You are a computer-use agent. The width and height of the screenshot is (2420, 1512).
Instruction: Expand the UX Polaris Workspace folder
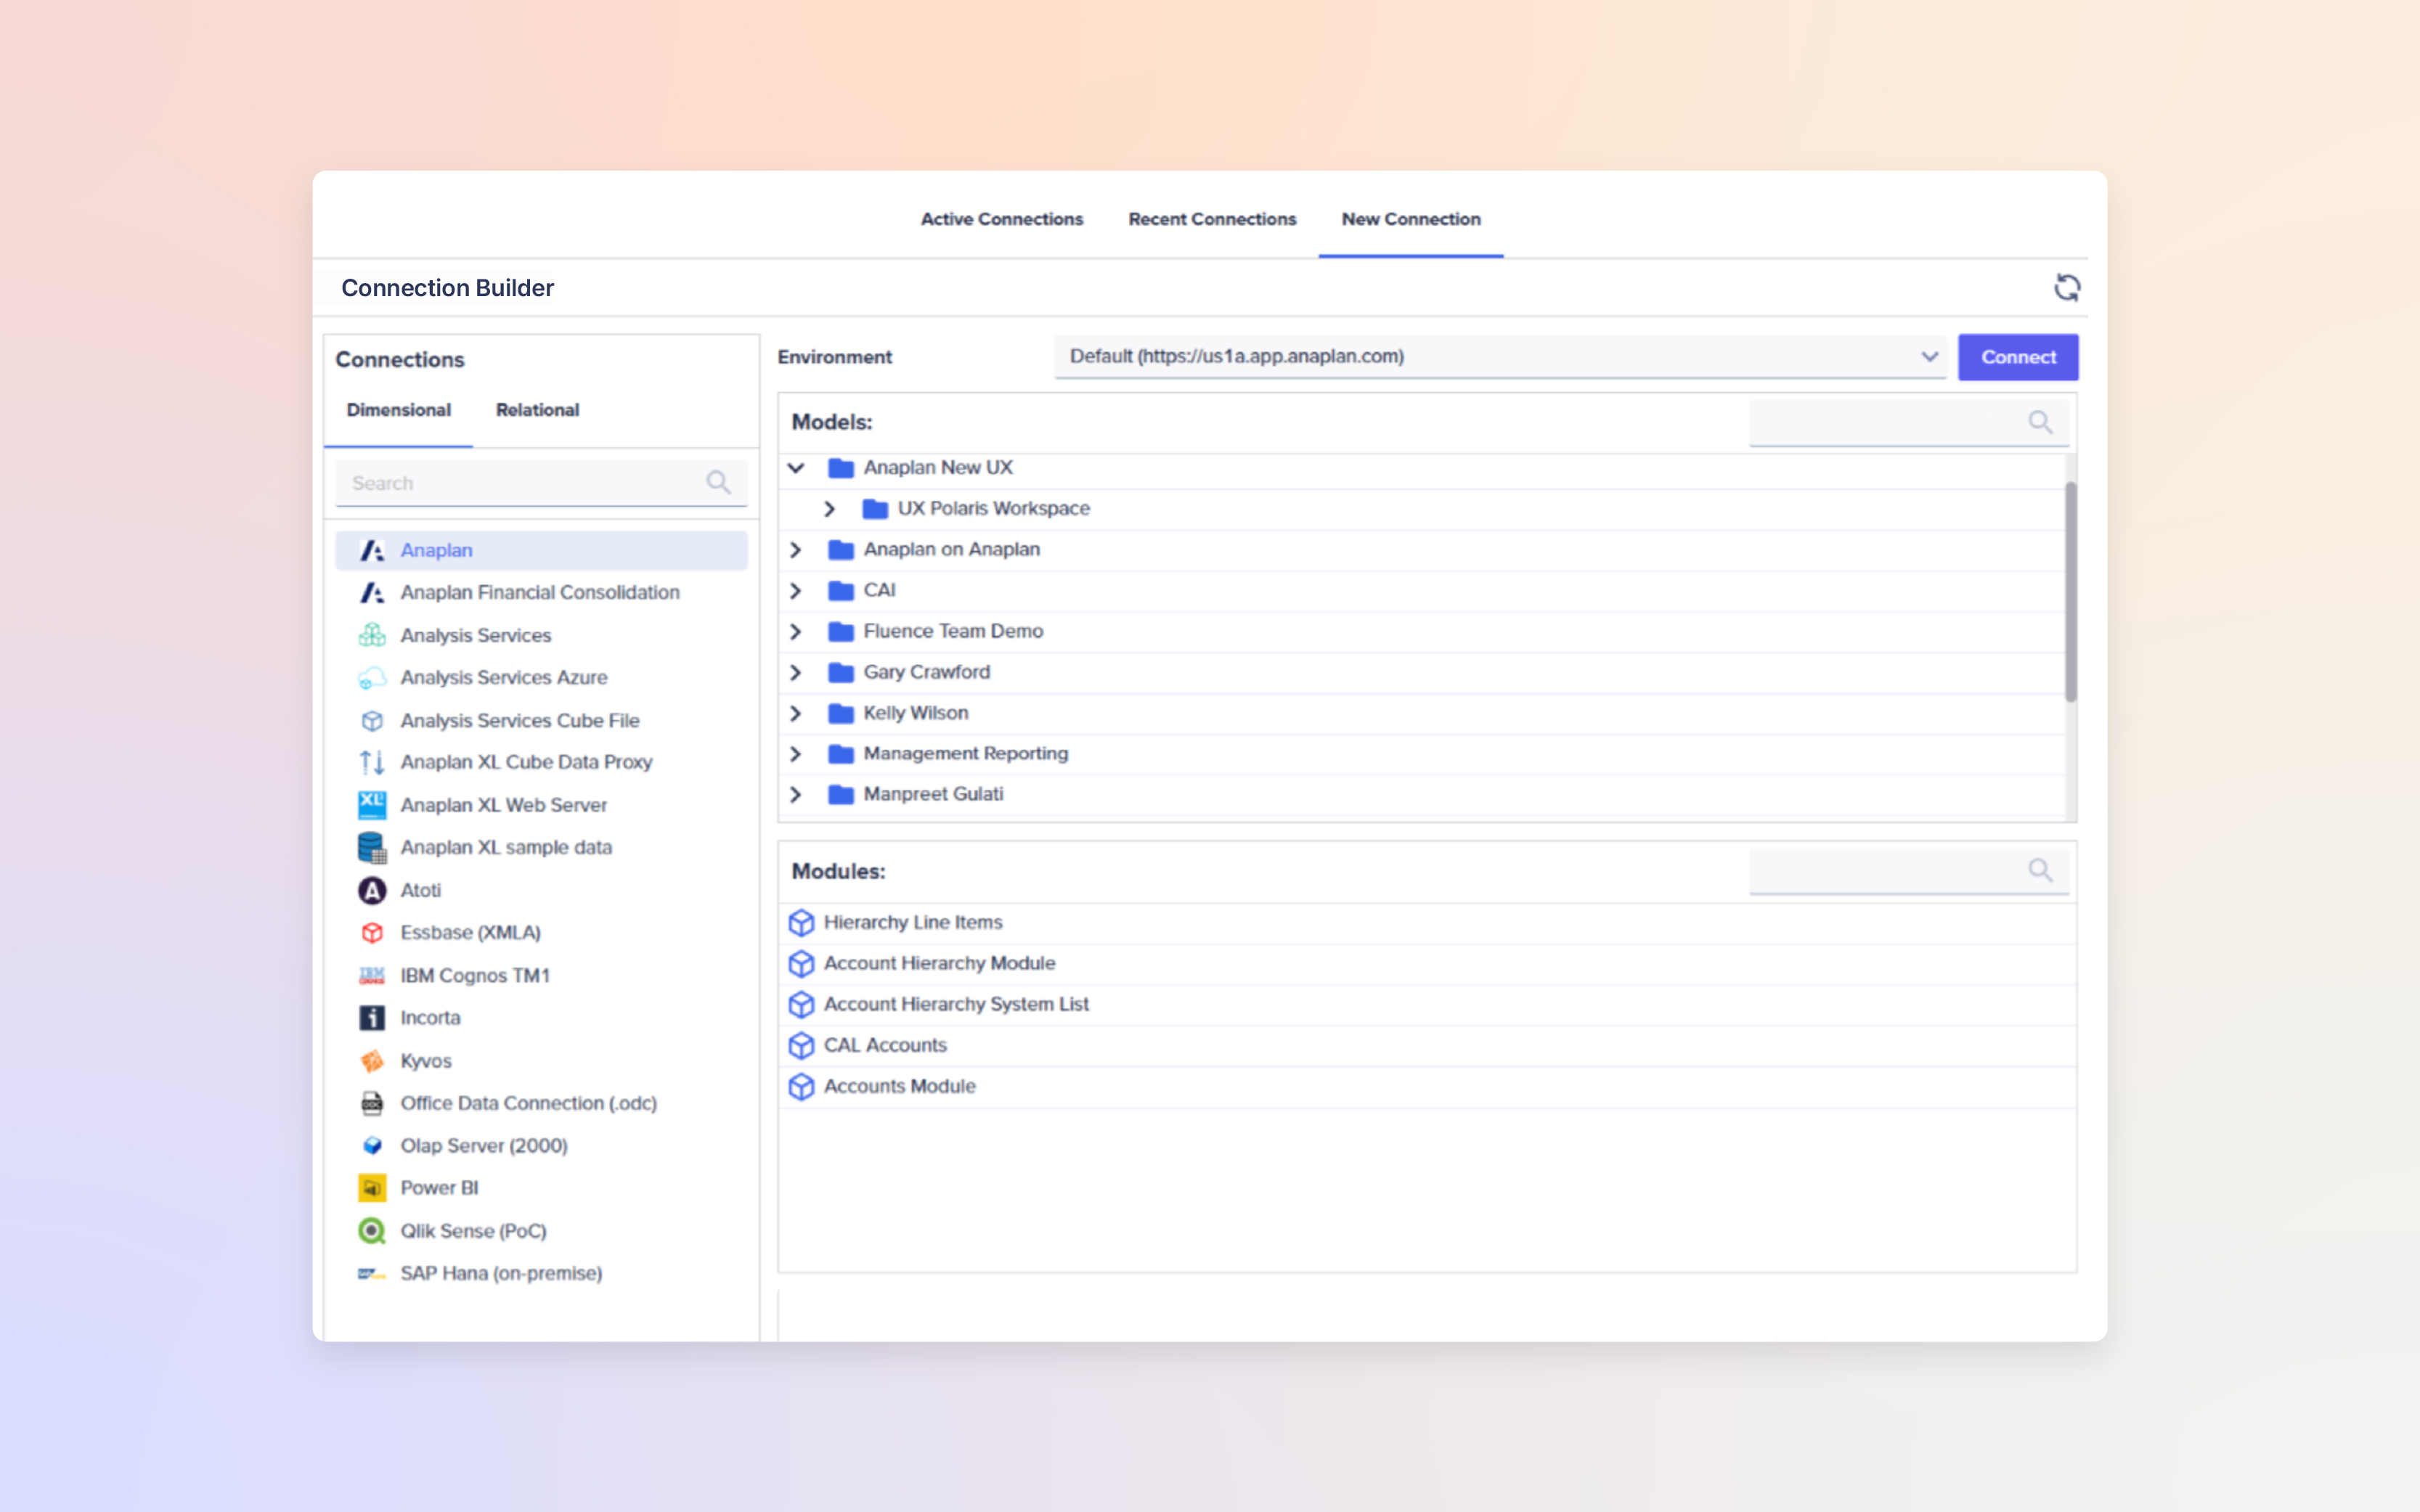click(829, 509)
